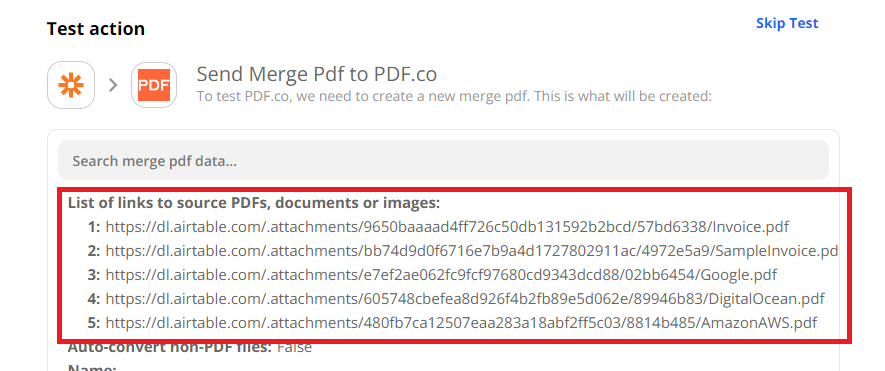
Task: Click the row number 5 label
Action: coord(94,324)
